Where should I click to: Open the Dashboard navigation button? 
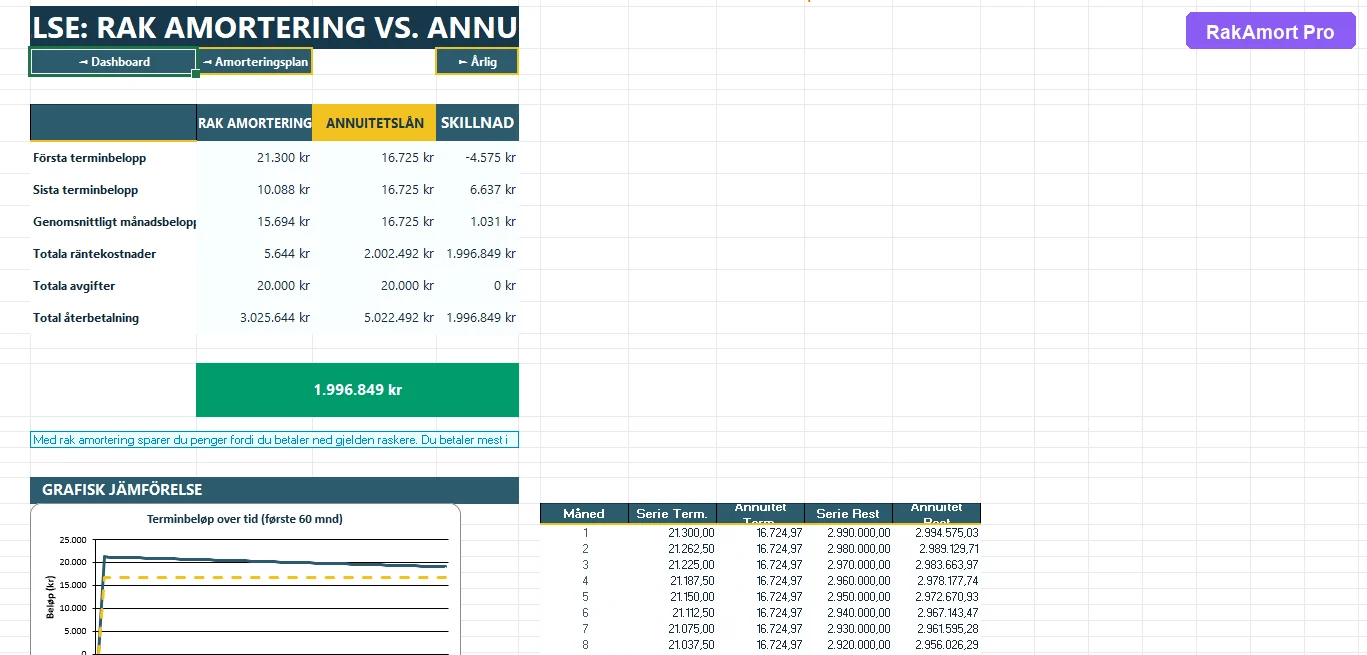click(x=113, y=62)
